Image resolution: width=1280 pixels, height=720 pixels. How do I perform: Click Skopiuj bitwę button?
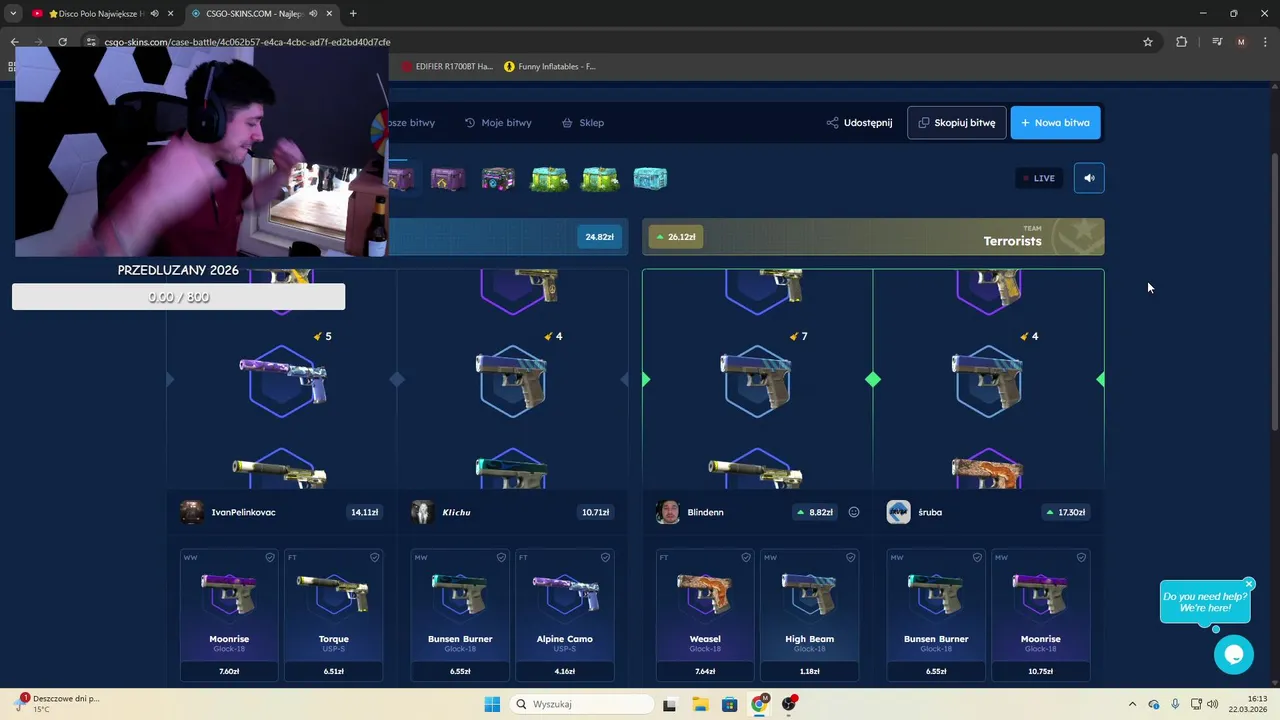957,123
